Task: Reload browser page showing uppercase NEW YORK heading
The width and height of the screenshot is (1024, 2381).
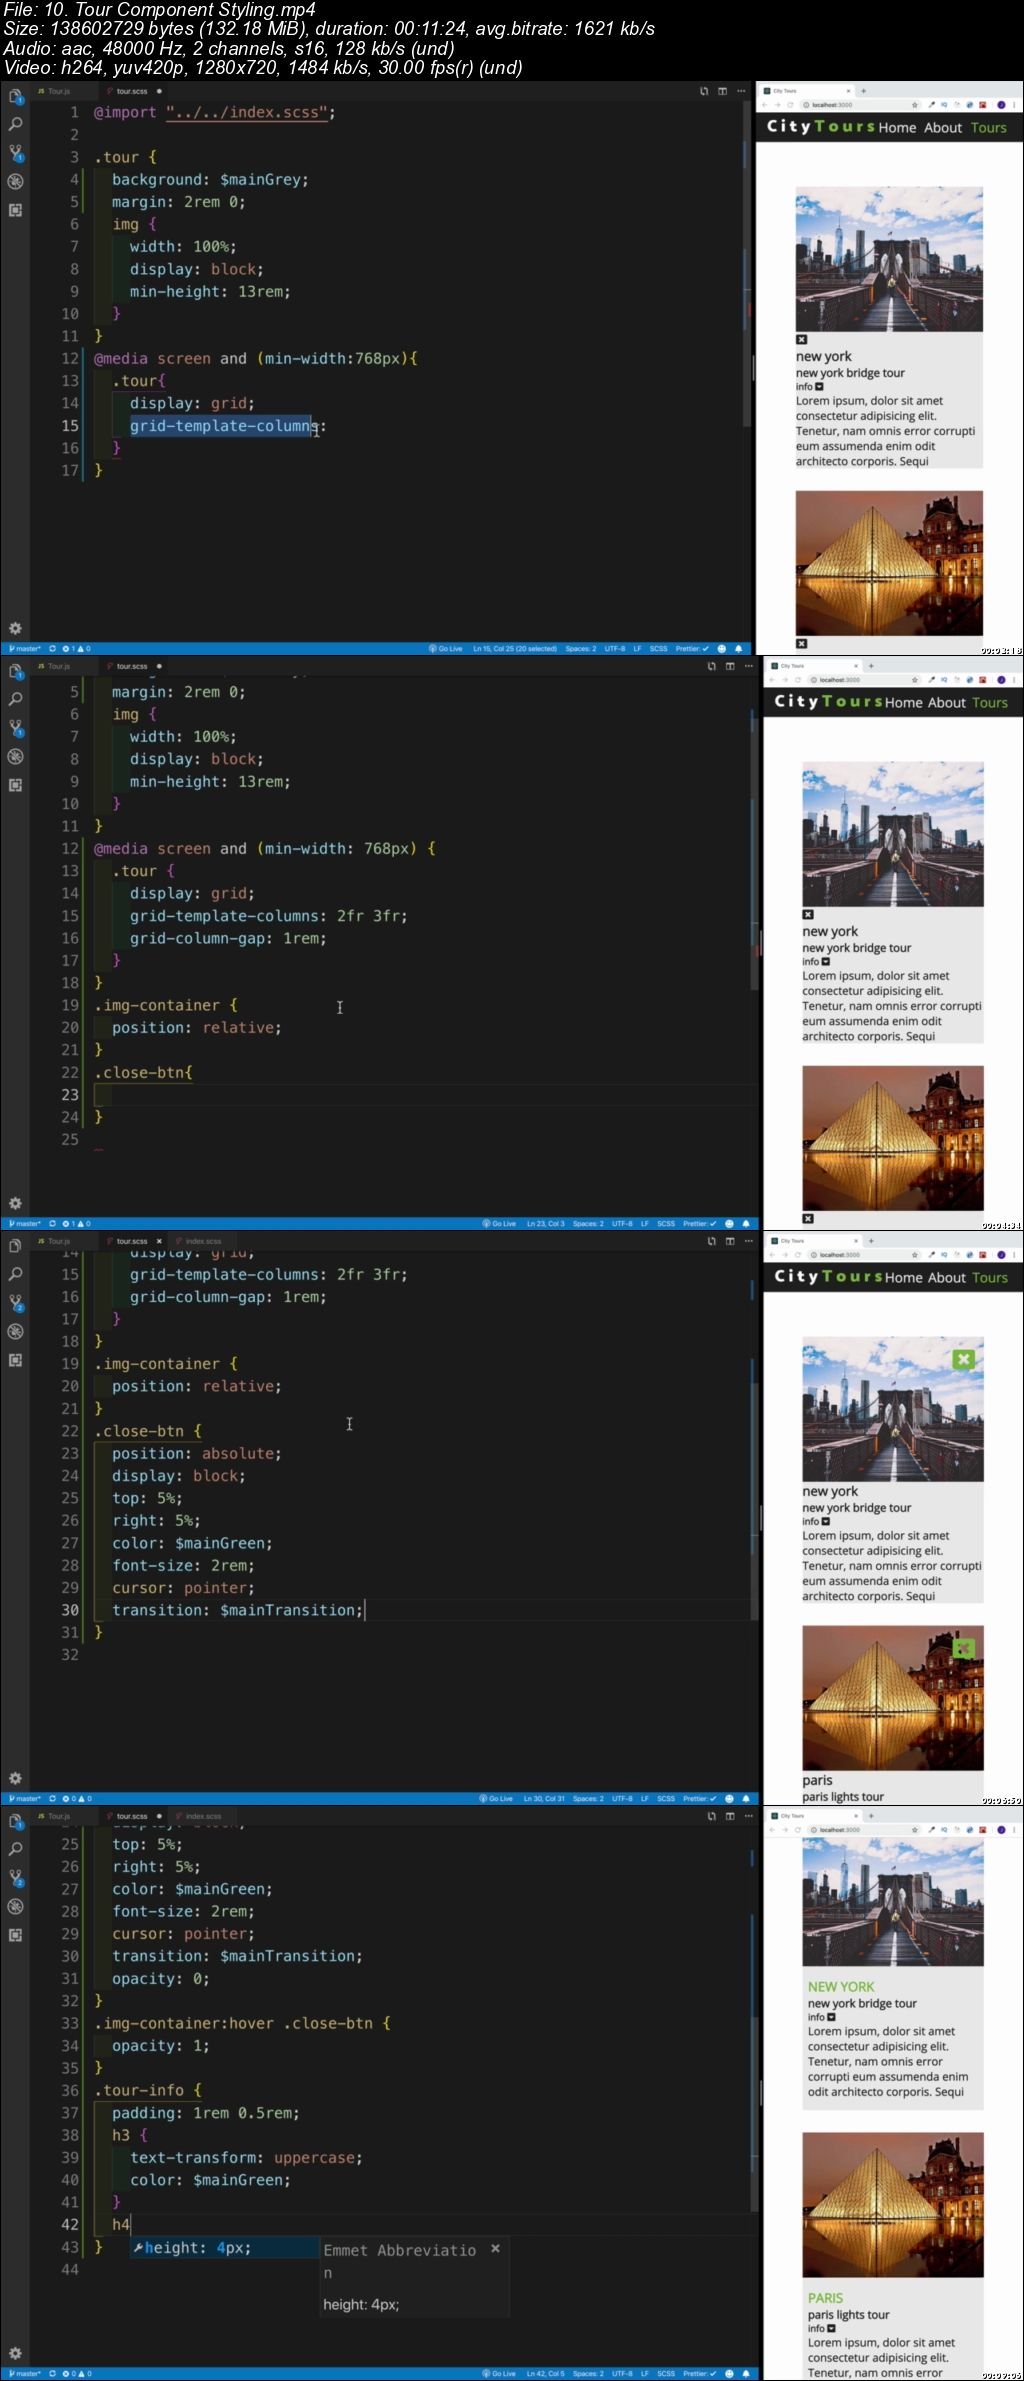Action: 797,1829
